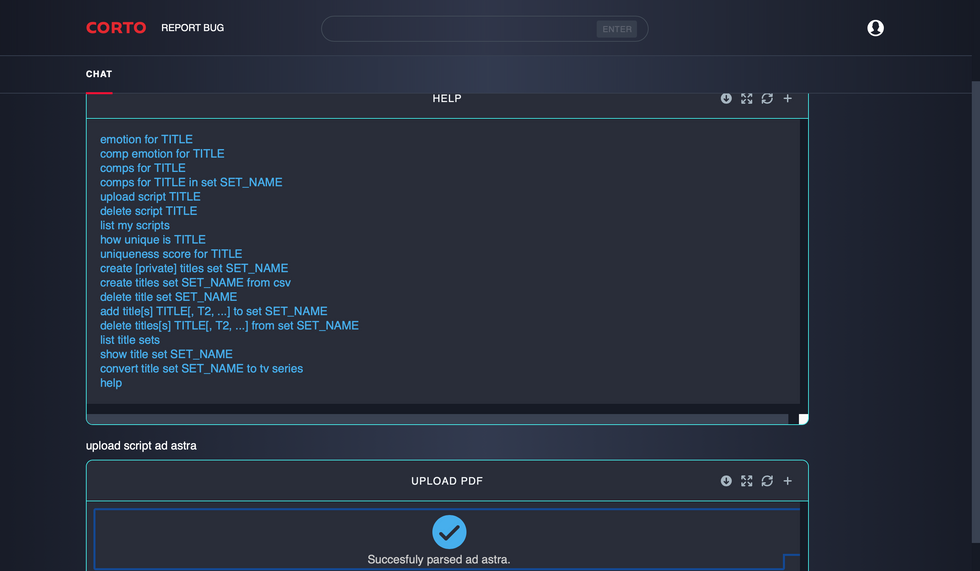Viewport: 980px width, 571px height.
Task: Select 'add title[s] ... to set SET_NAME'
Action: pyautogui.click(x=214, y=311)
